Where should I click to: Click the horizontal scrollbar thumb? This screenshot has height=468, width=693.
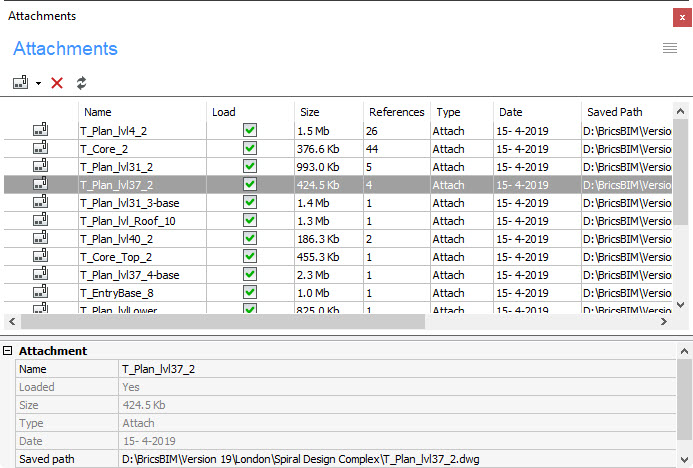(x=223, y=321)
